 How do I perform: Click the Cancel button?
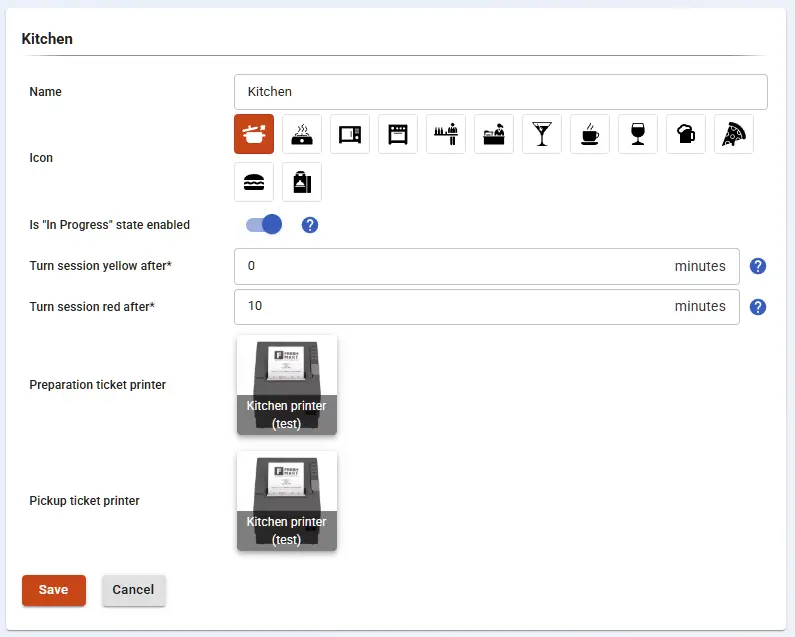133,590
